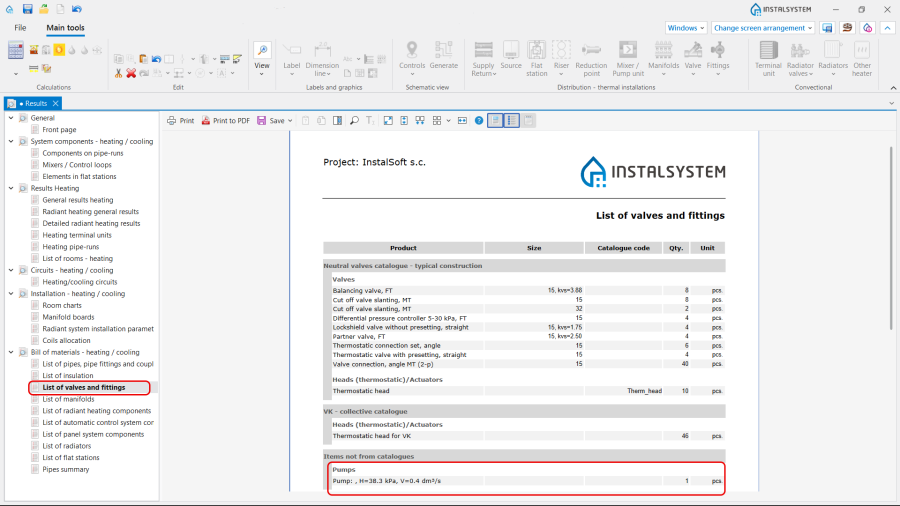This screenshot has height=506, width=900.
Task: Collapse Bill of materials - heating / cooling node
Action: (11, 352)
